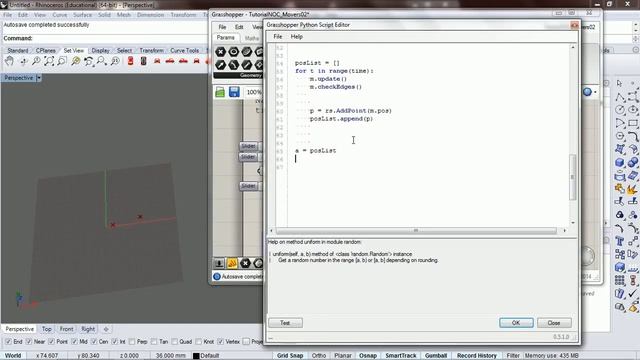Expand Grasshopper preview sphere dropdown arrow
The image size is (640, 360).
[595, 92]
